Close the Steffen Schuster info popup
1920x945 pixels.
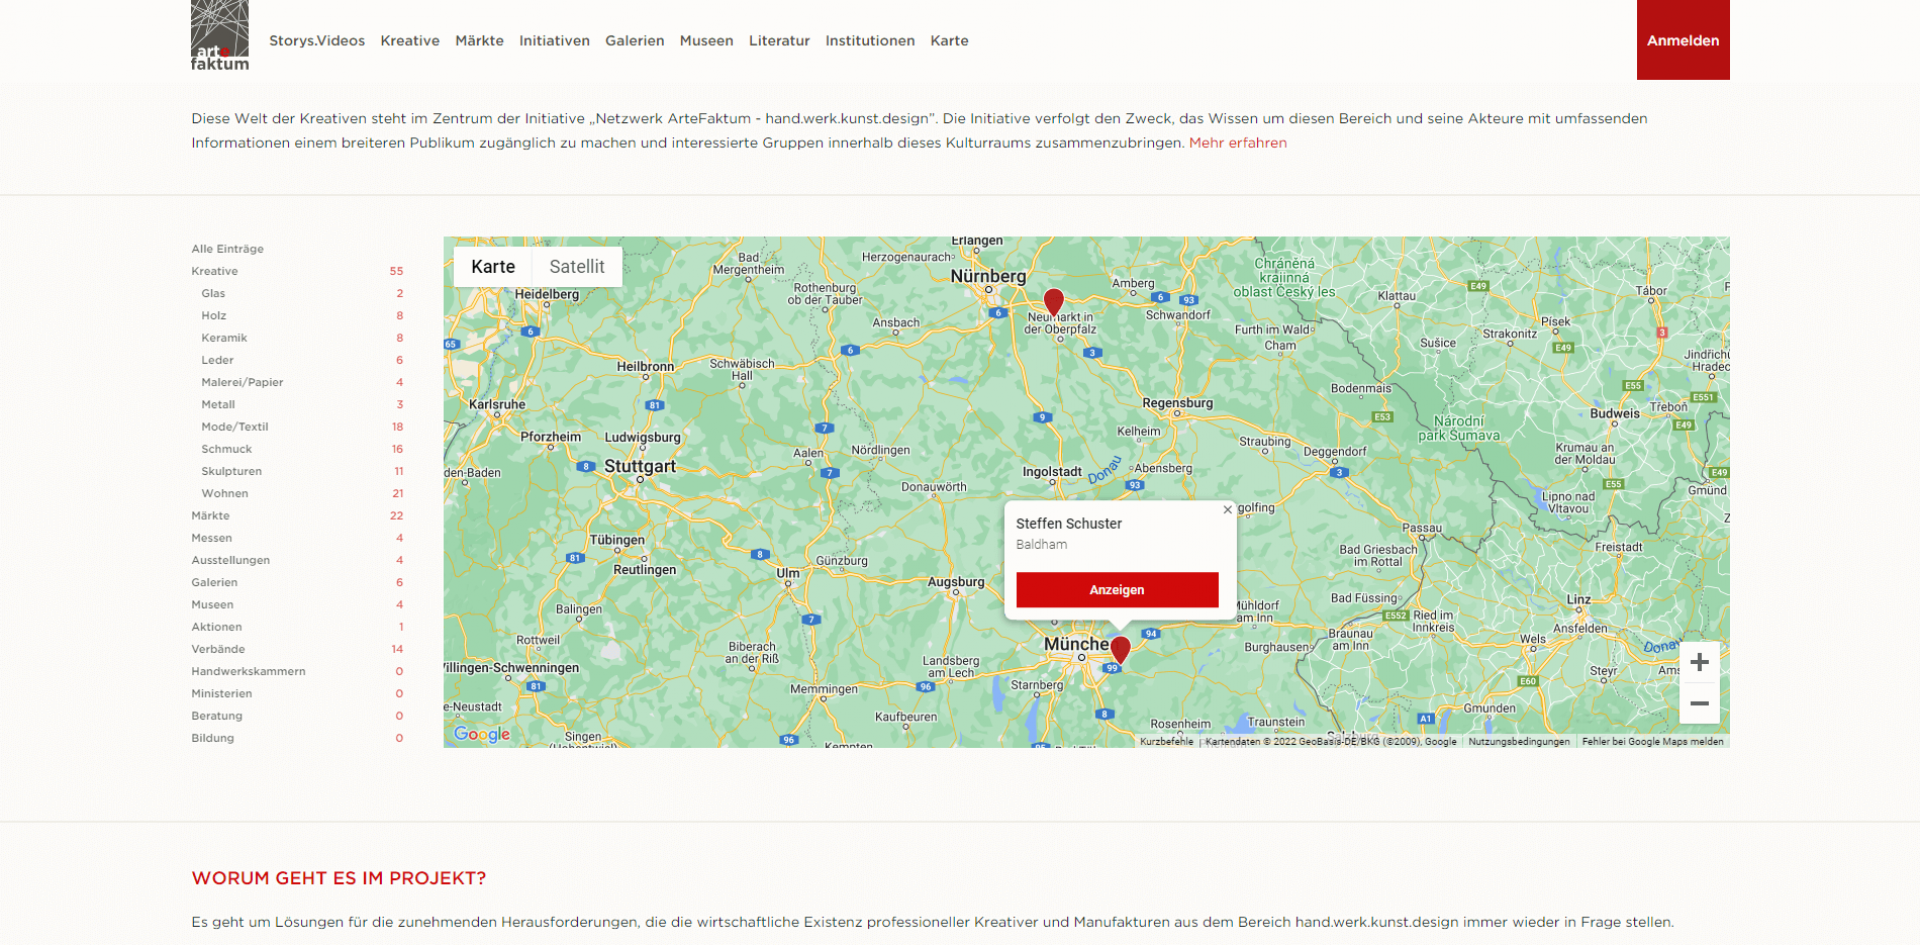click(x=1227, y=510)
